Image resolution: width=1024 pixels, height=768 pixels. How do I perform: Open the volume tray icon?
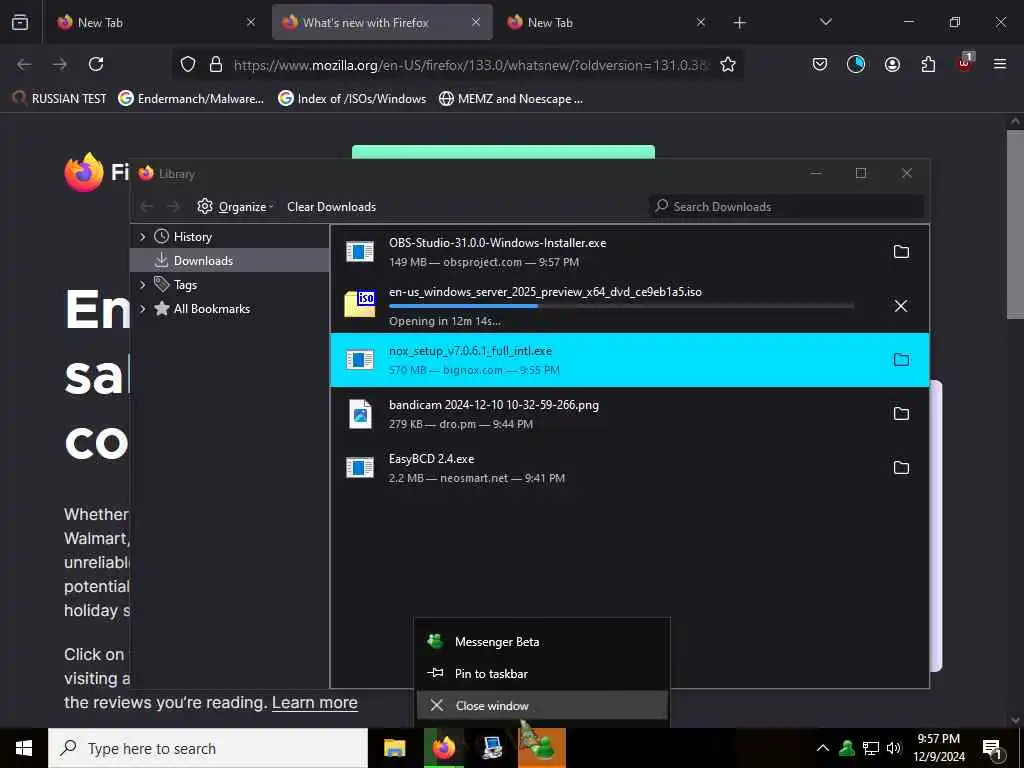coord(894,748)
